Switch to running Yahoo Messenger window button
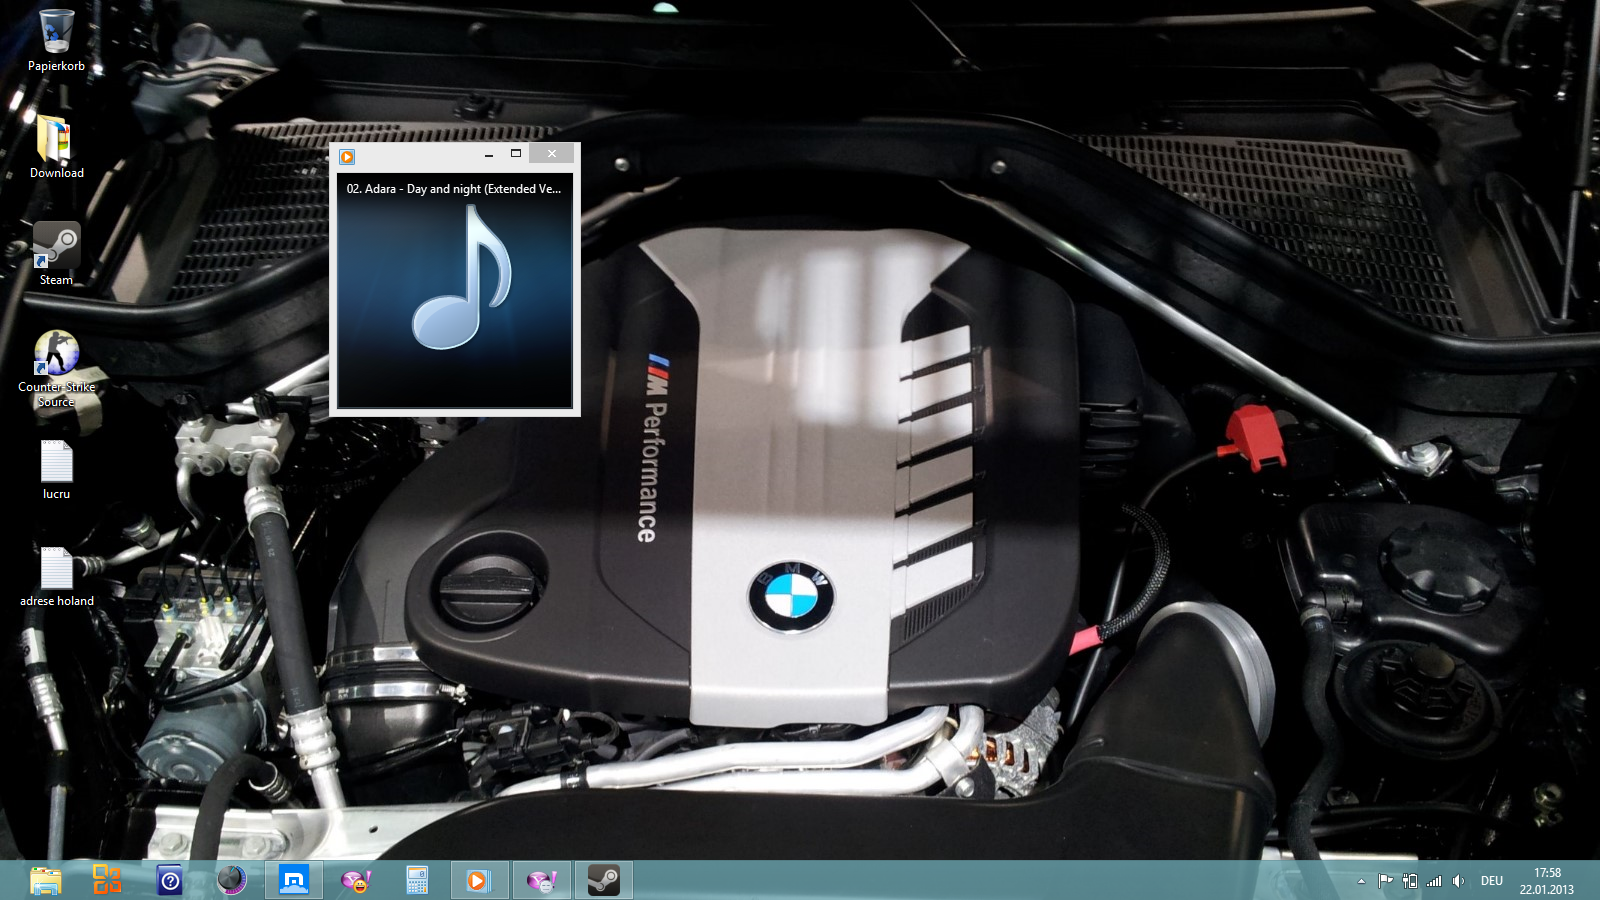Viewport: 1600px width, 900px height. 541,880
